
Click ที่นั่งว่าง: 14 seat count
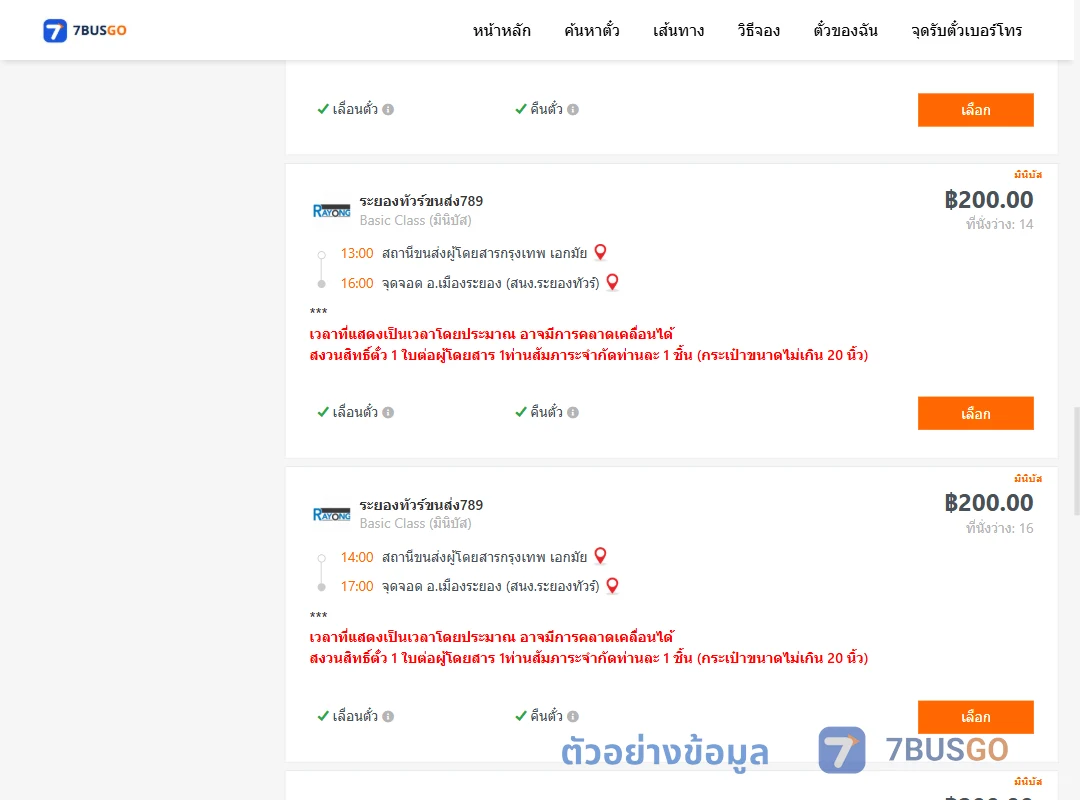point(999,224)
